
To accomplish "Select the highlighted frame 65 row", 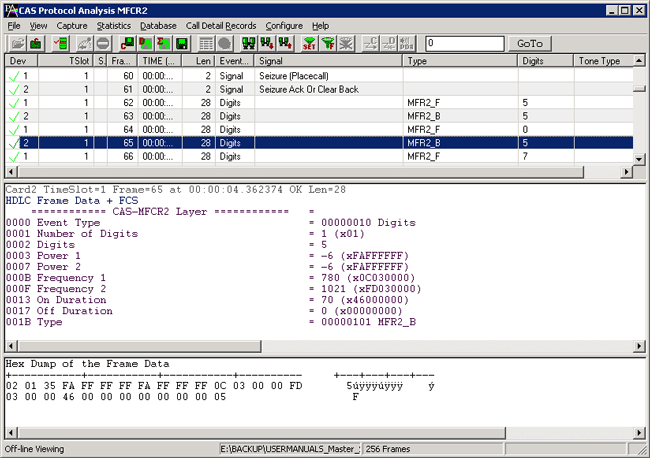I will click(319, 143).
